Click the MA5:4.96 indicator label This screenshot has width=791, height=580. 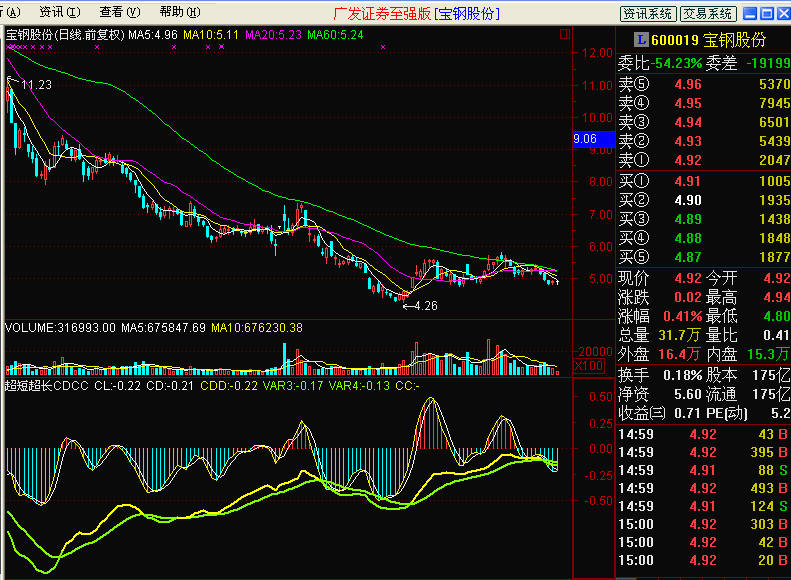click(x=153, y=35)
